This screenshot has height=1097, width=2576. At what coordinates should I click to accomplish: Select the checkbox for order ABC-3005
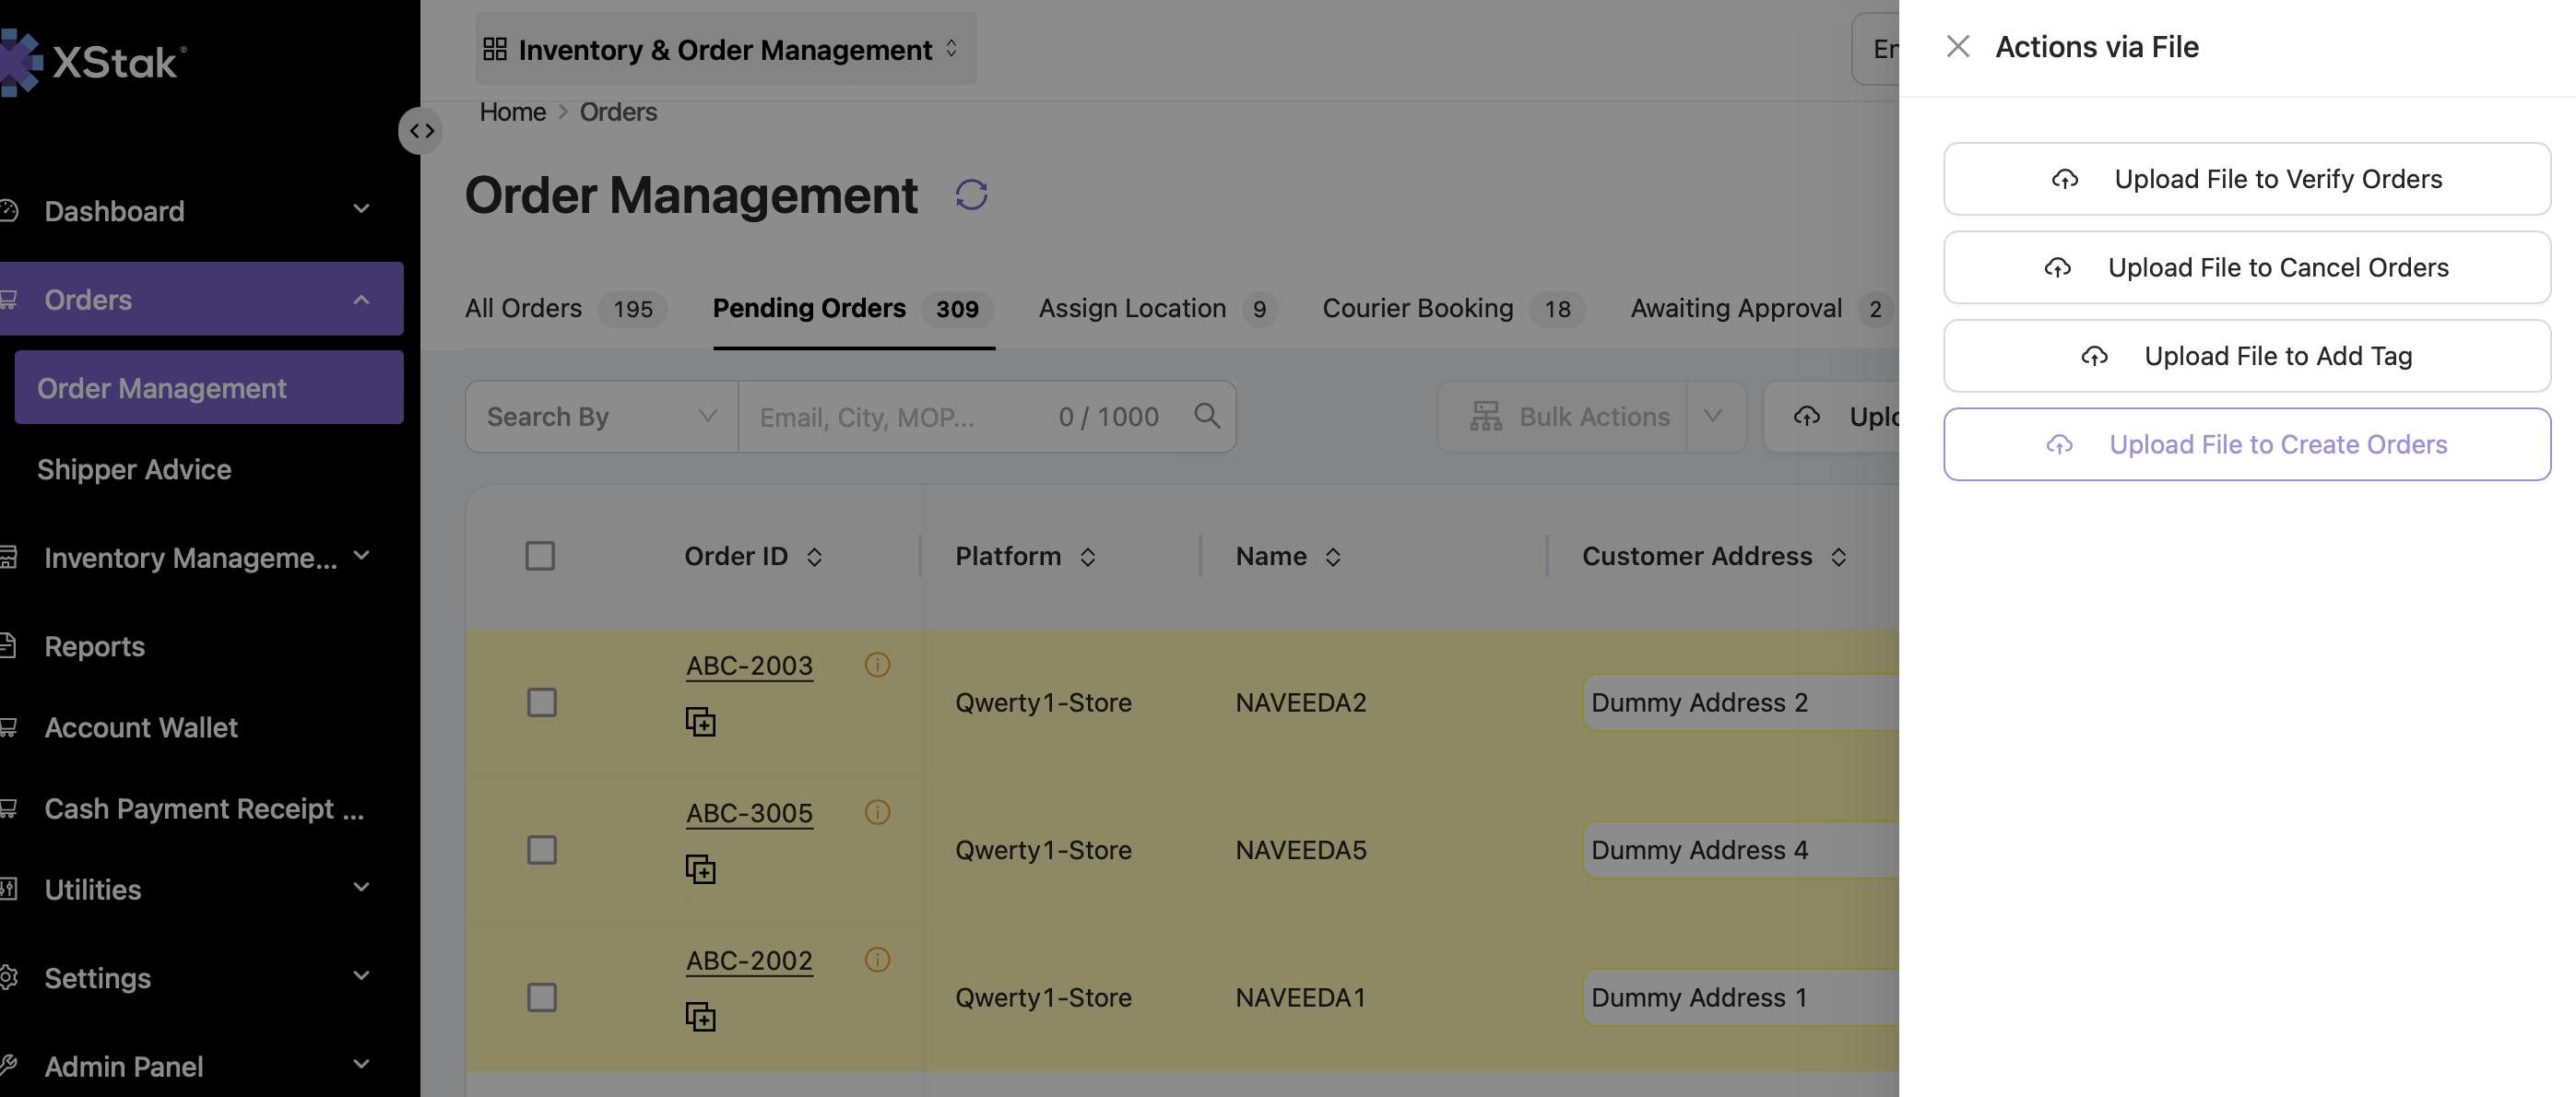(x=542, y=850)
